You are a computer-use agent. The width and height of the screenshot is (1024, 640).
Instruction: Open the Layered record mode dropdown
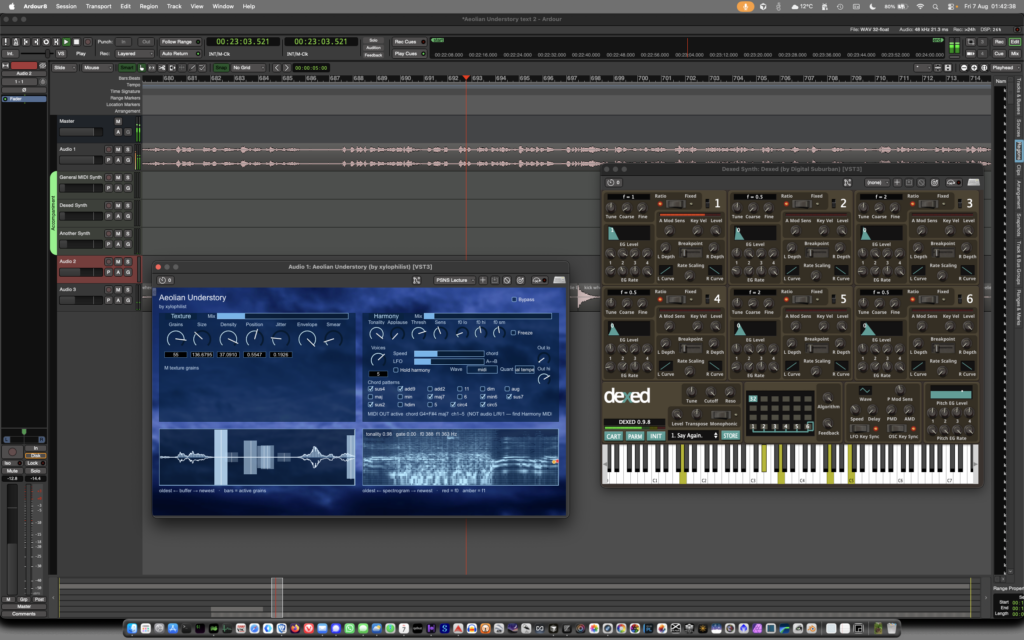click(x=135, y=54)
